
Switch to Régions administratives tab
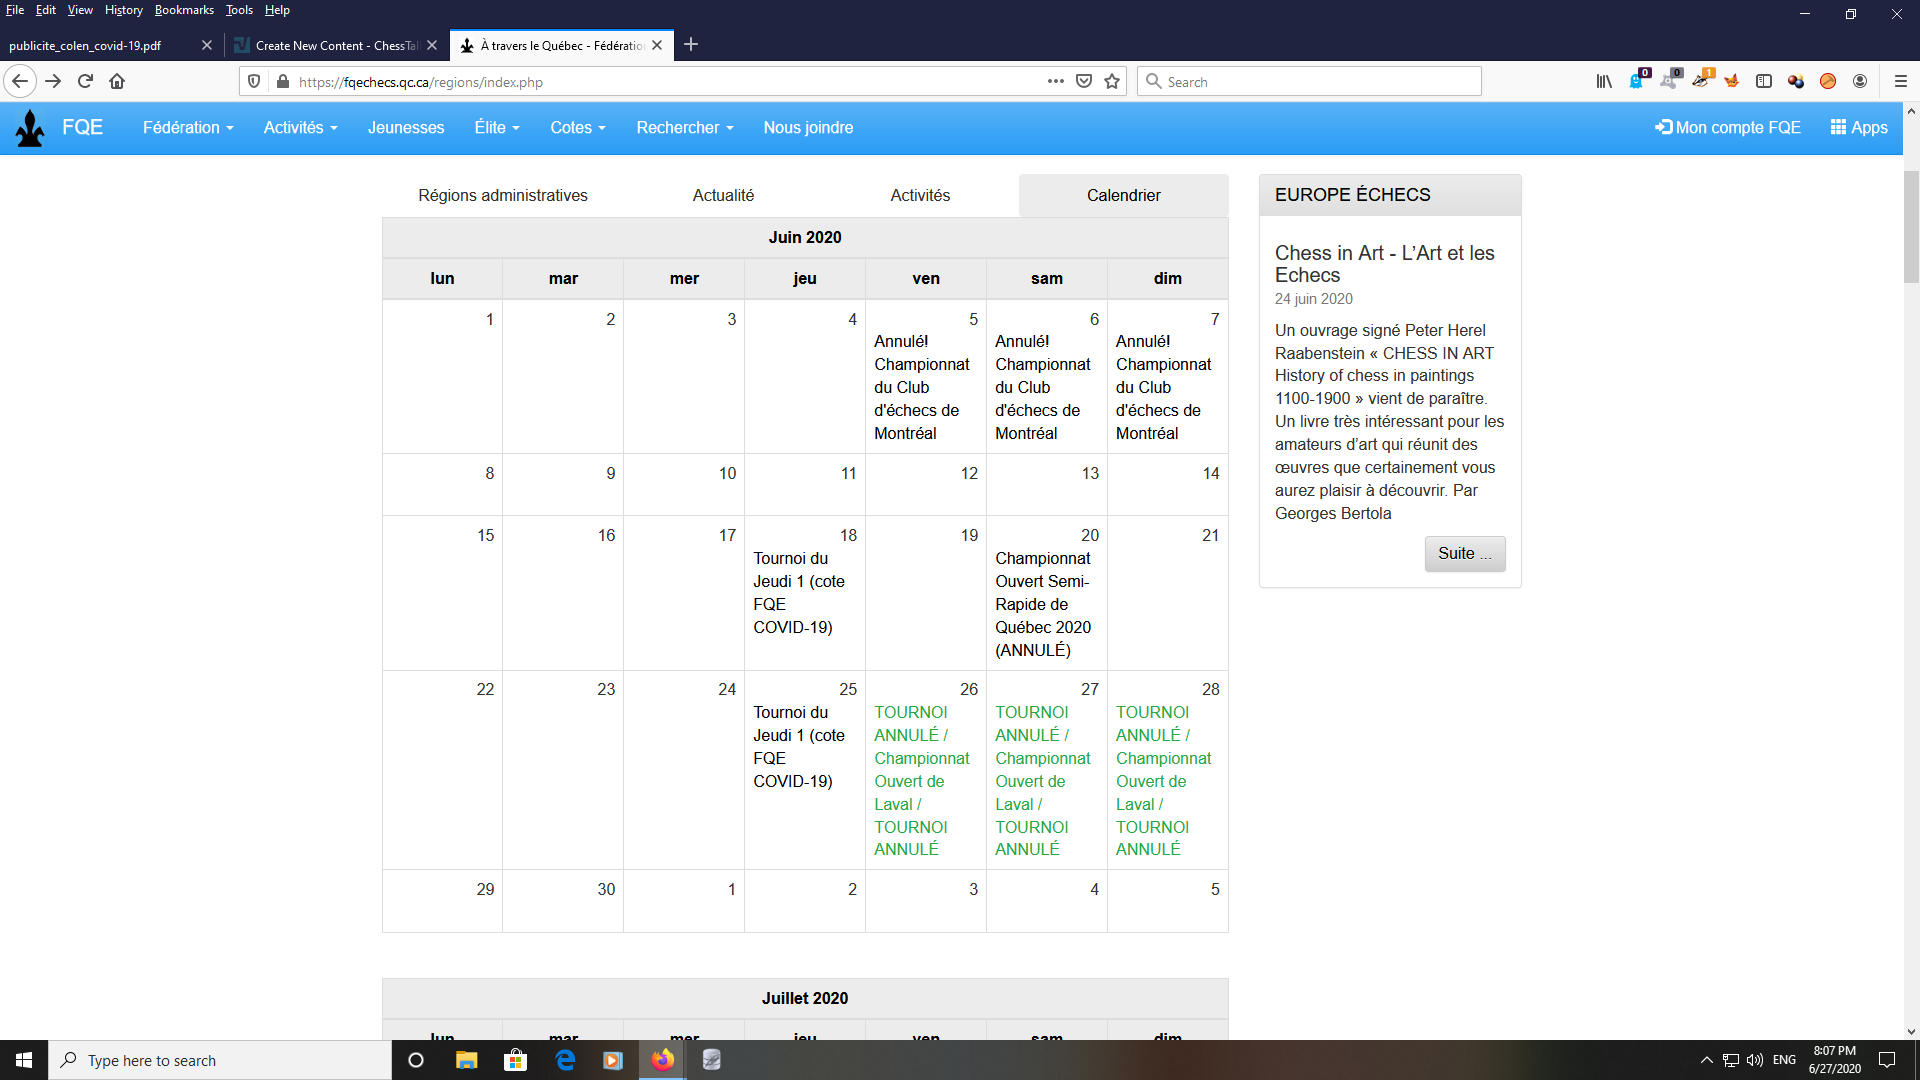(x=503, y=196)
